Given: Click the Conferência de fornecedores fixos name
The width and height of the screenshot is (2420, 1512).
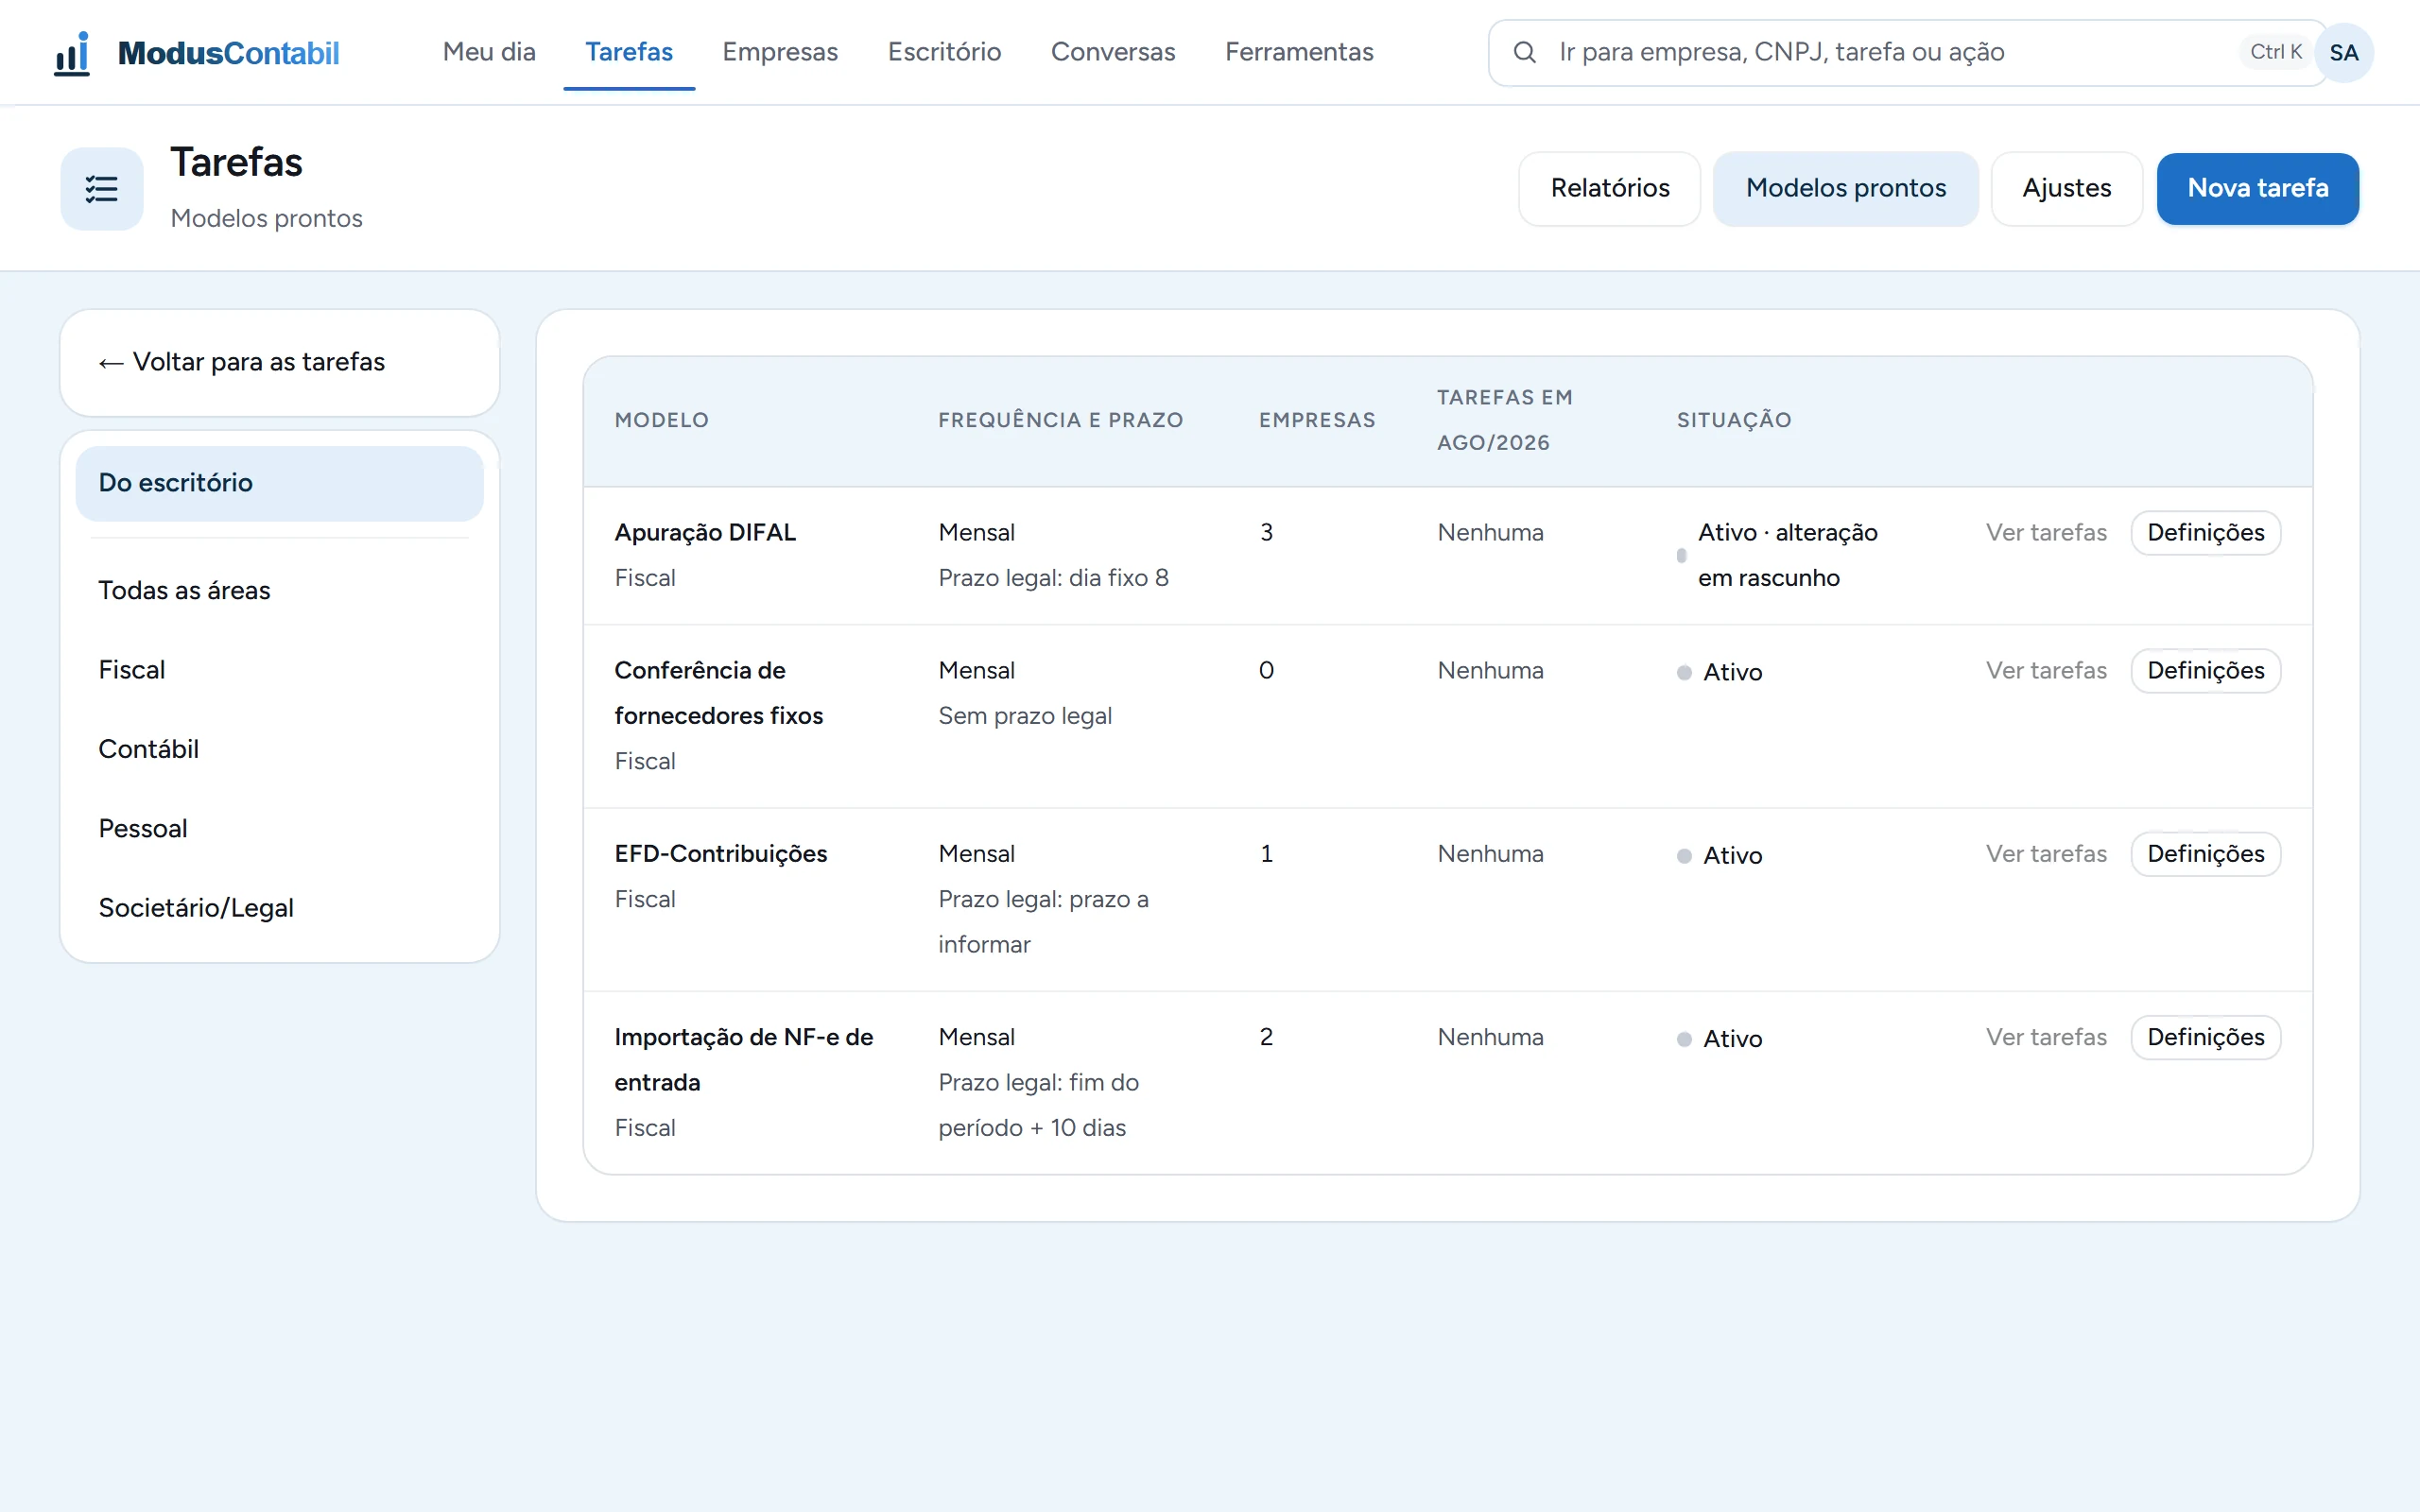Looking at the screenshot, I should [x=718, y=693].
